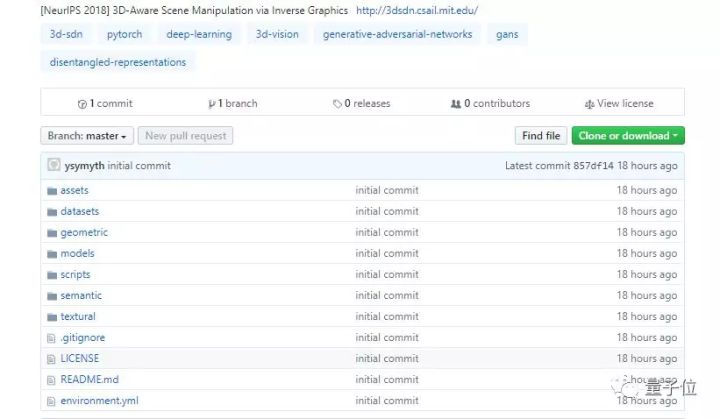Click the commit history icon

tap(82, 104)
